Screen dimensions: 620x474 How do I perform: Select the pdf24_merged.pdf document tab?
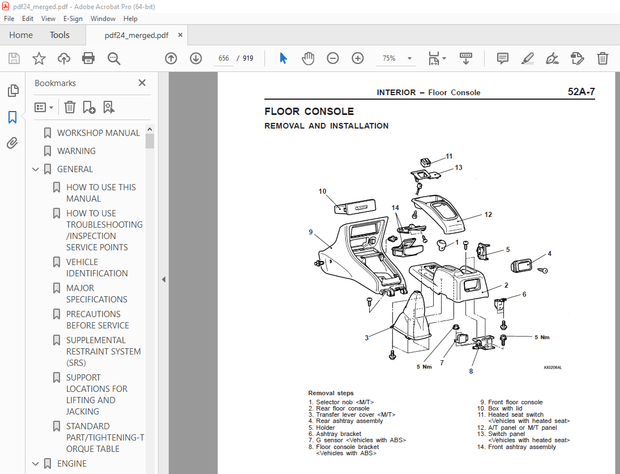coord(136,36)
